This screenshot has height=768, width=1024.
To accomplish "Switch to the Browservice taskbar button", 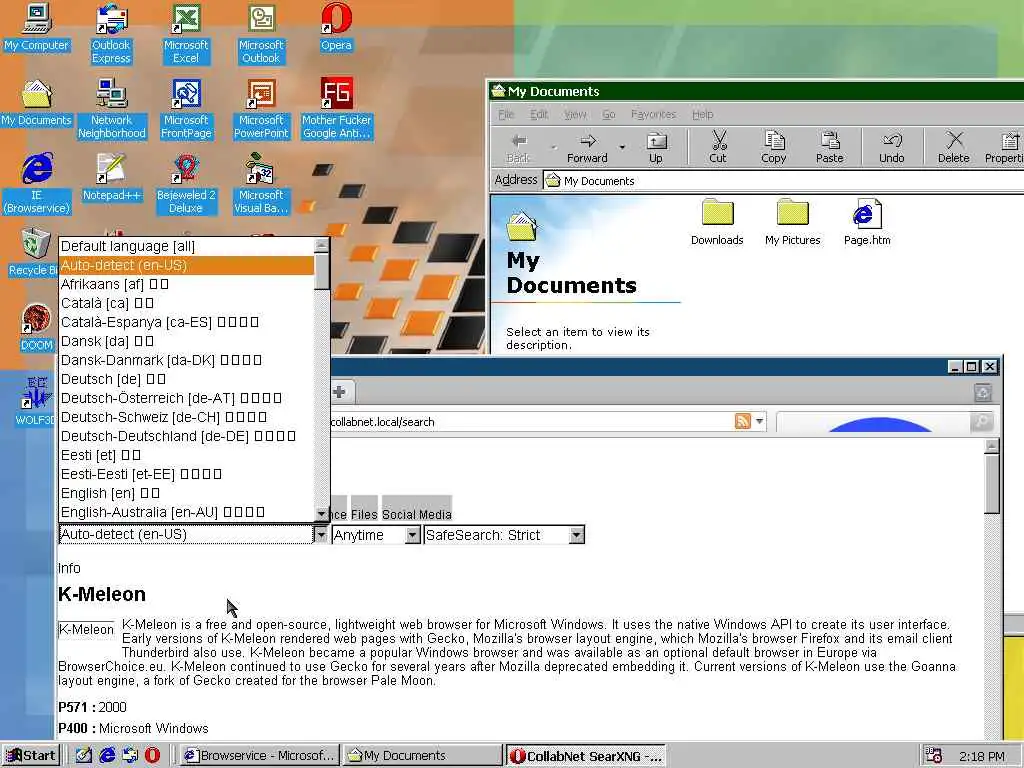I will [259, 756].
